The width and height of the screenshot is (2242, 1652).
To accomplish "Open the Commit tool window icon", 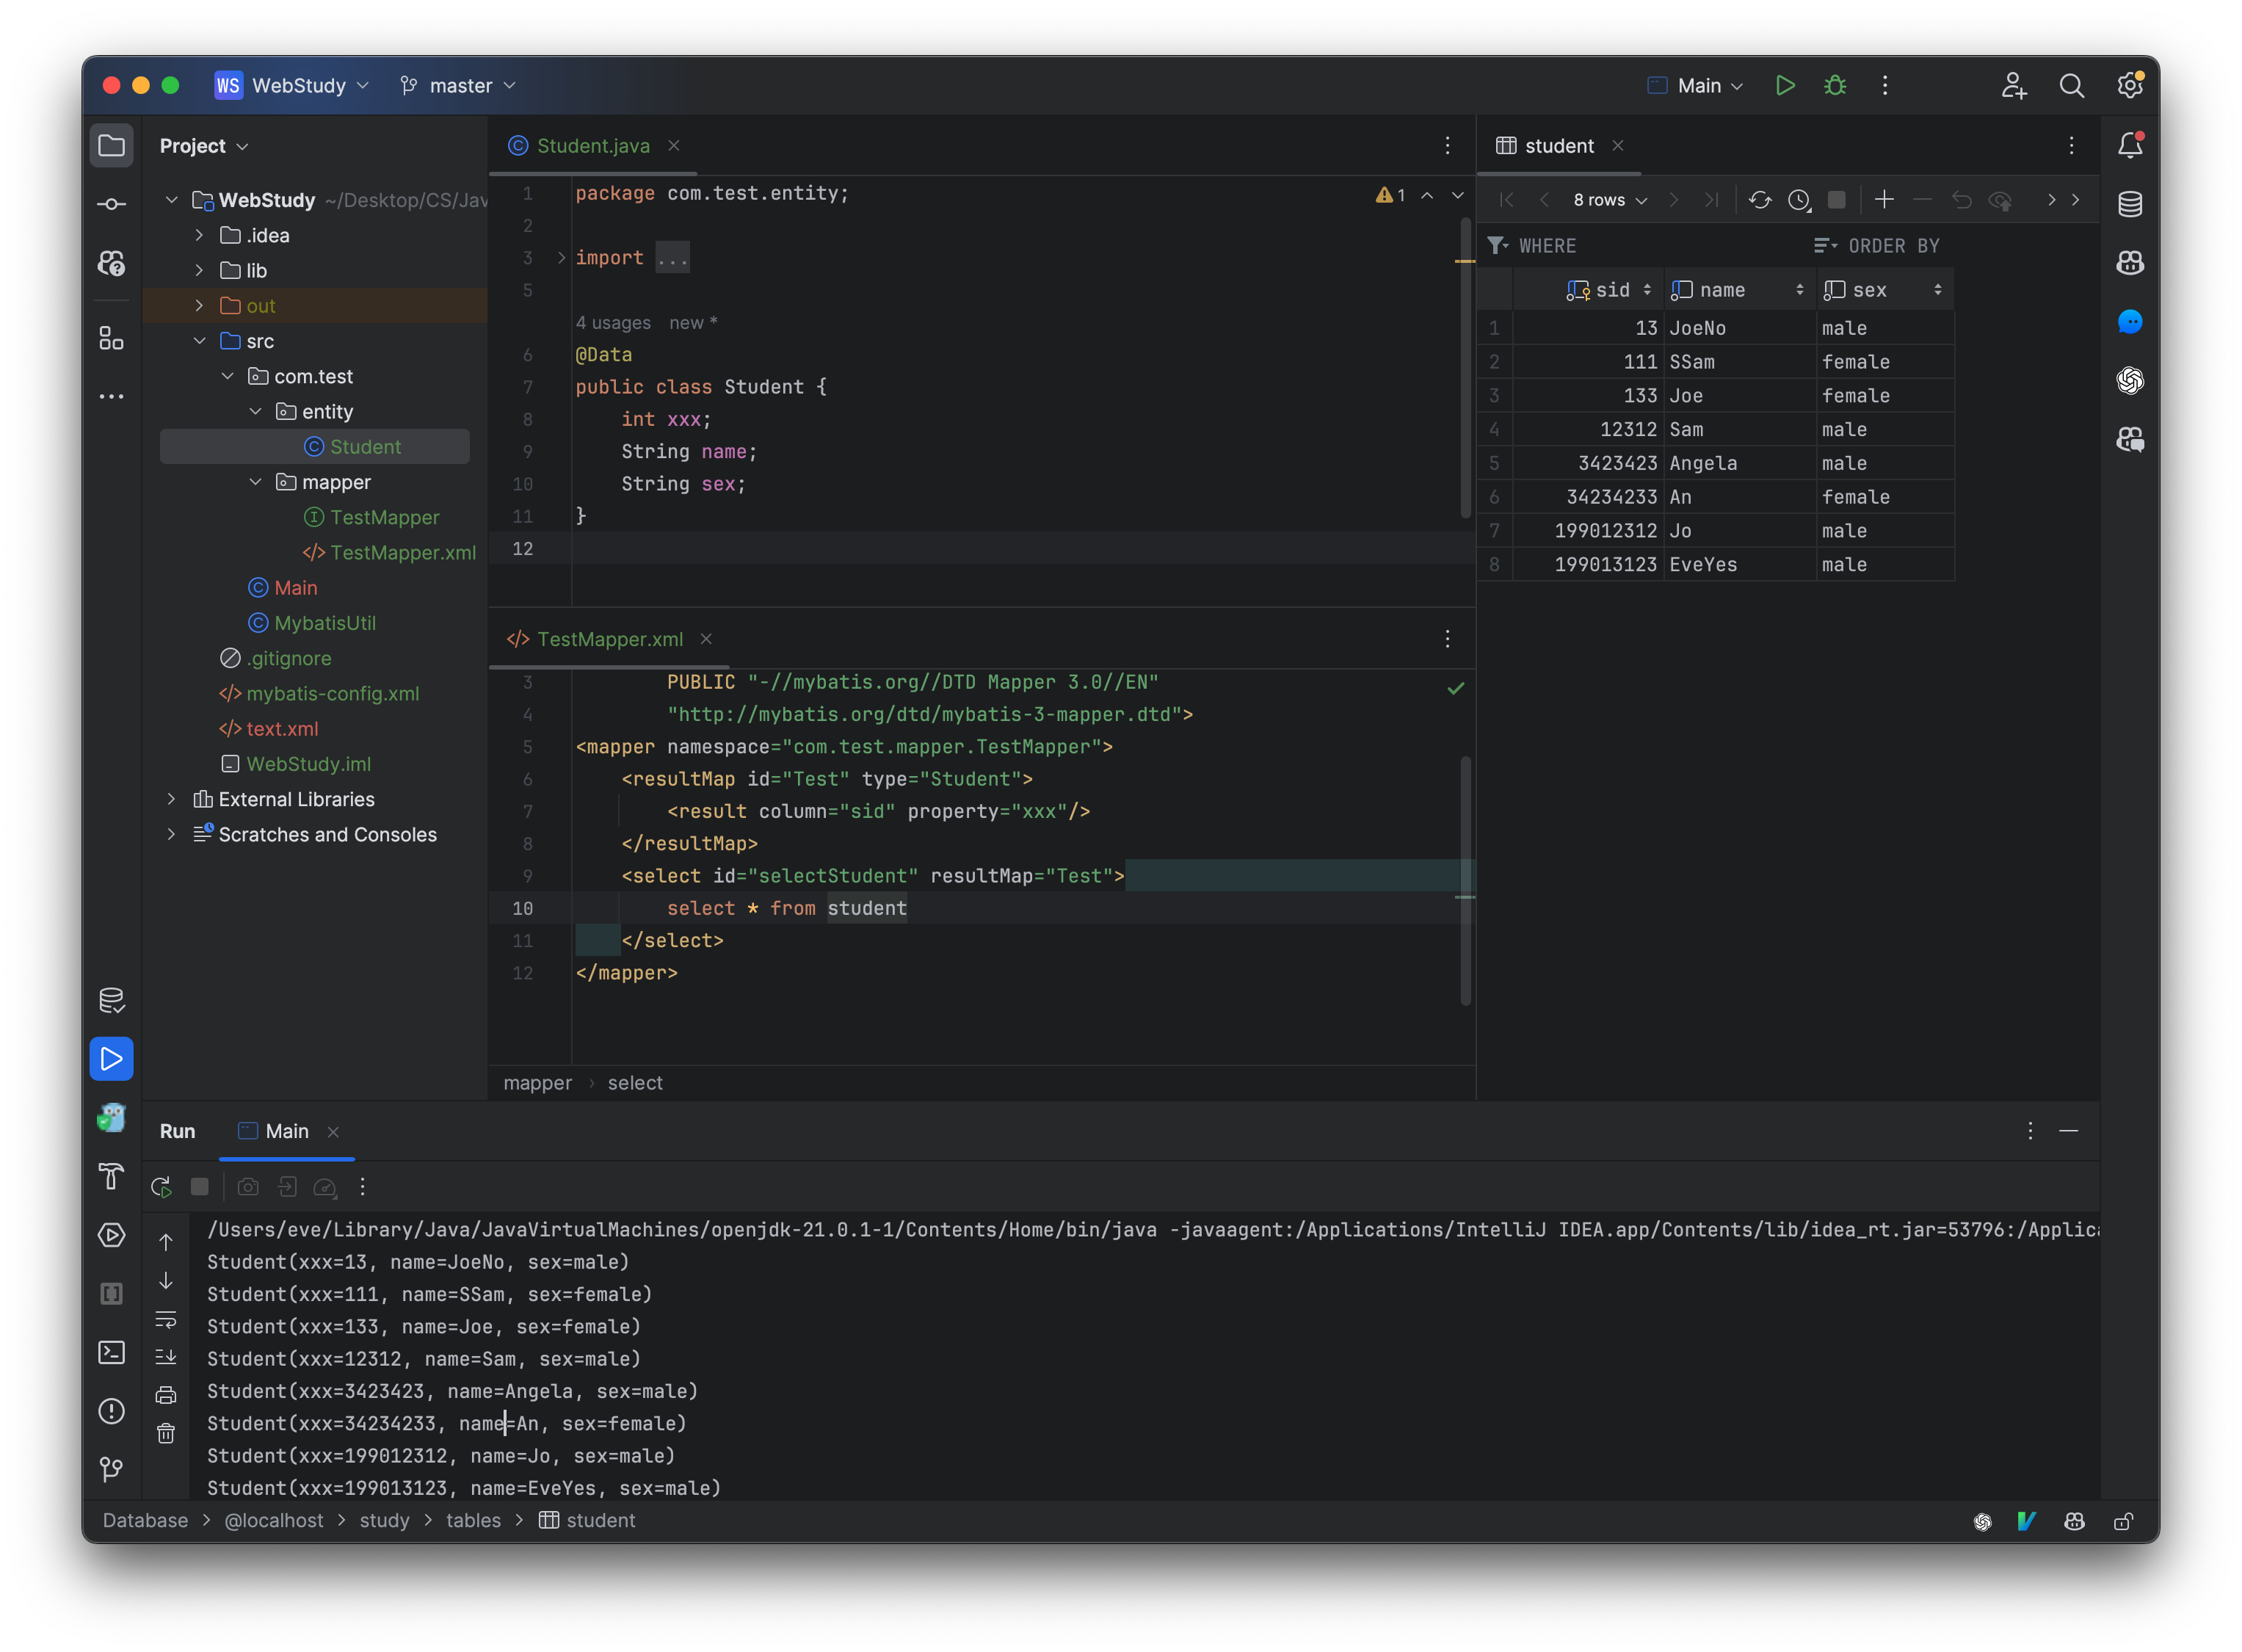I will [111, 203].
